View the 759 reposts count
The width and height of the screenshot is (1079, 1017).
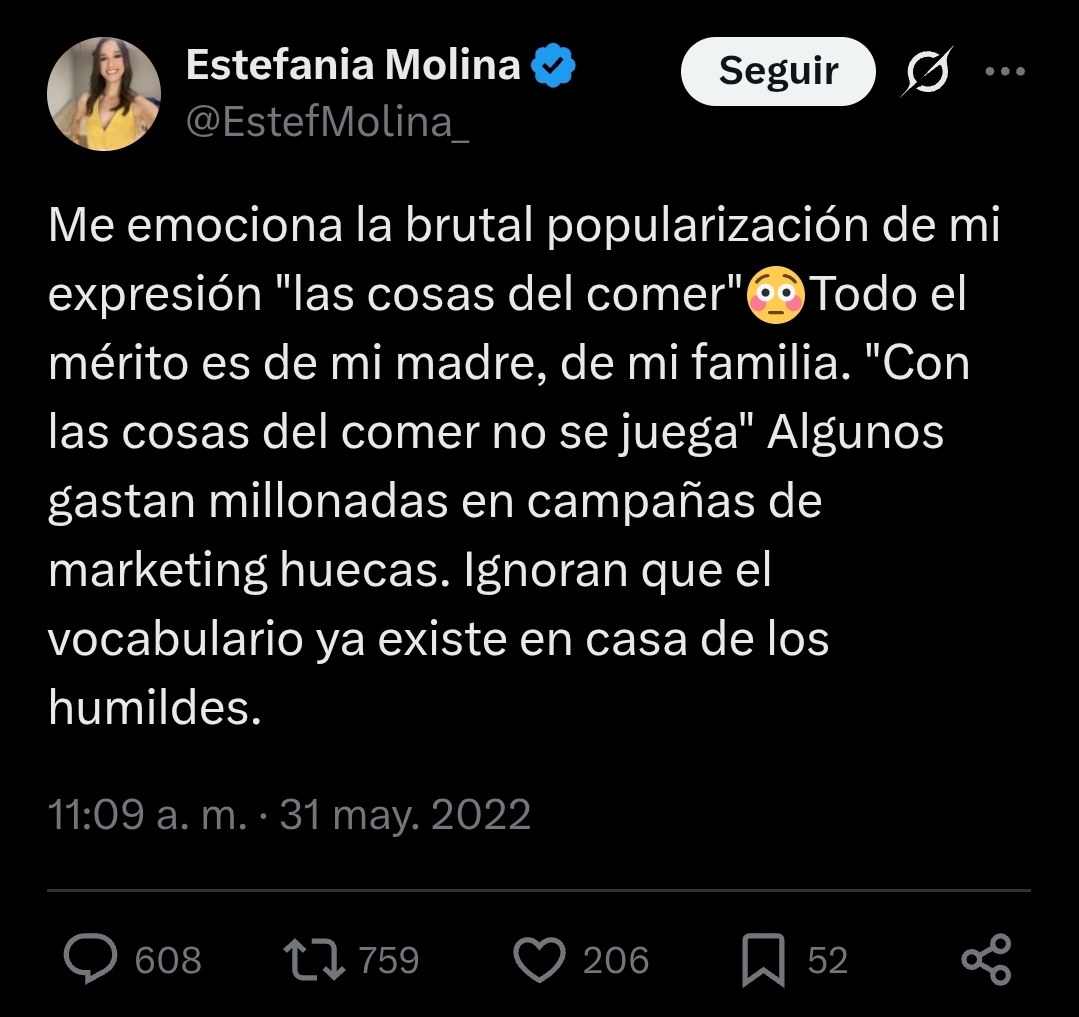pos(388,961)
